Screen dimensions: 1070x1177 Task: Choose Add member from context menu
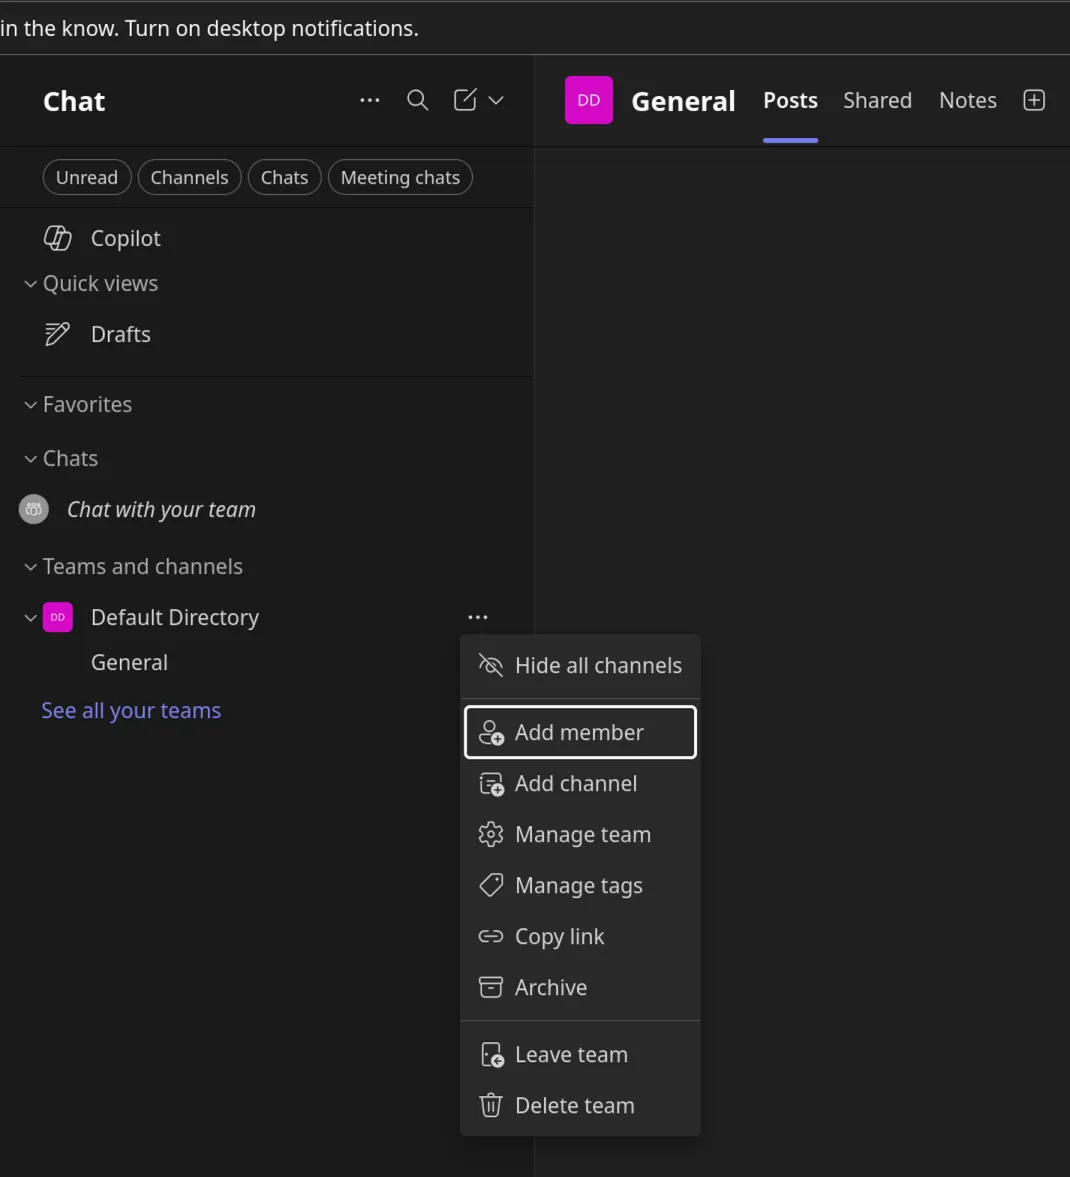coord(580,732)
